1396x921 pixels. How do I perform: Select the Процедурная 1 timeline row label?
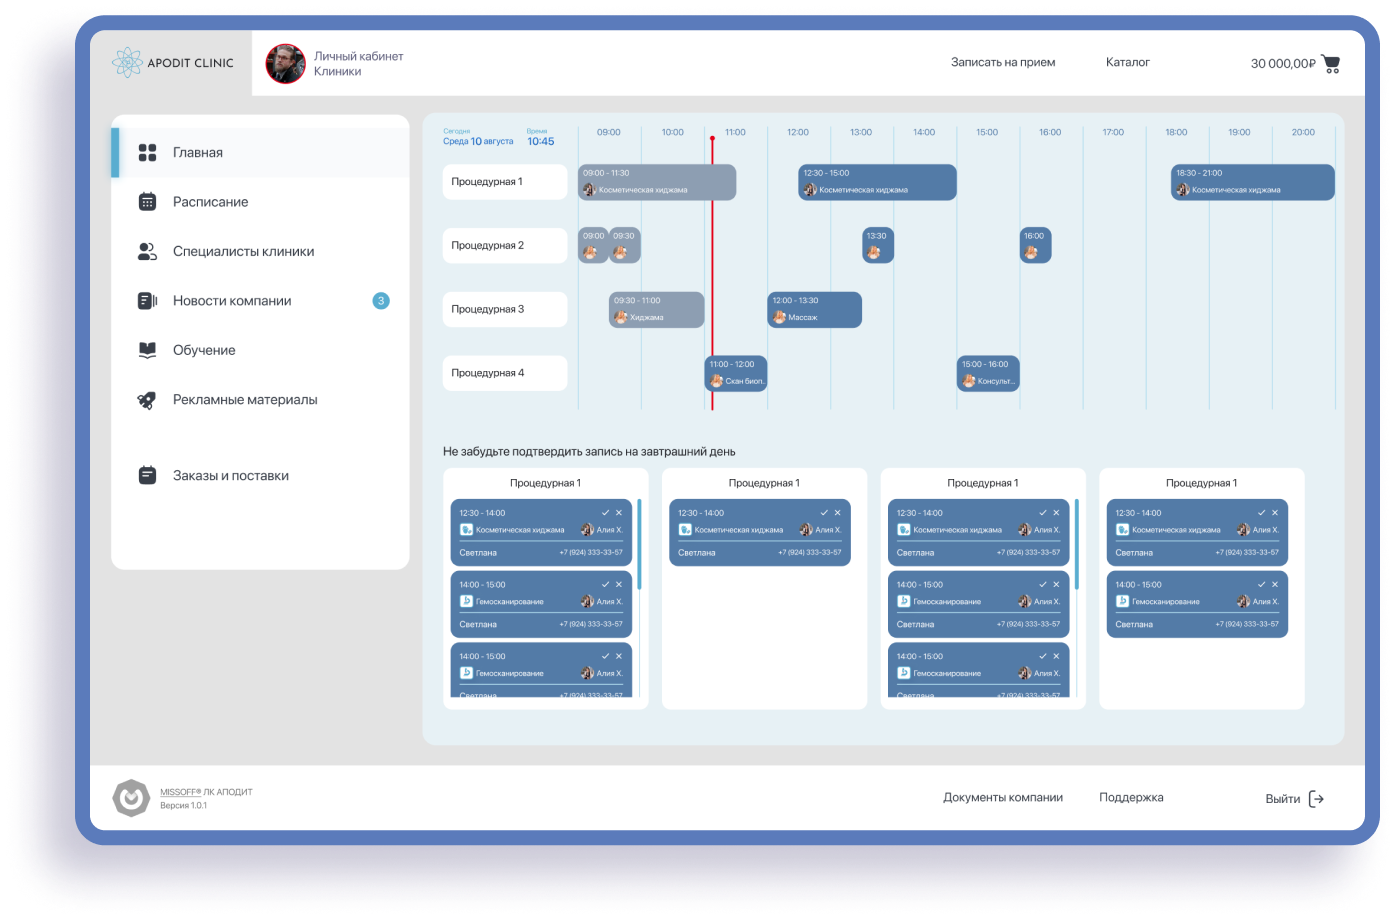coord(505,182)
